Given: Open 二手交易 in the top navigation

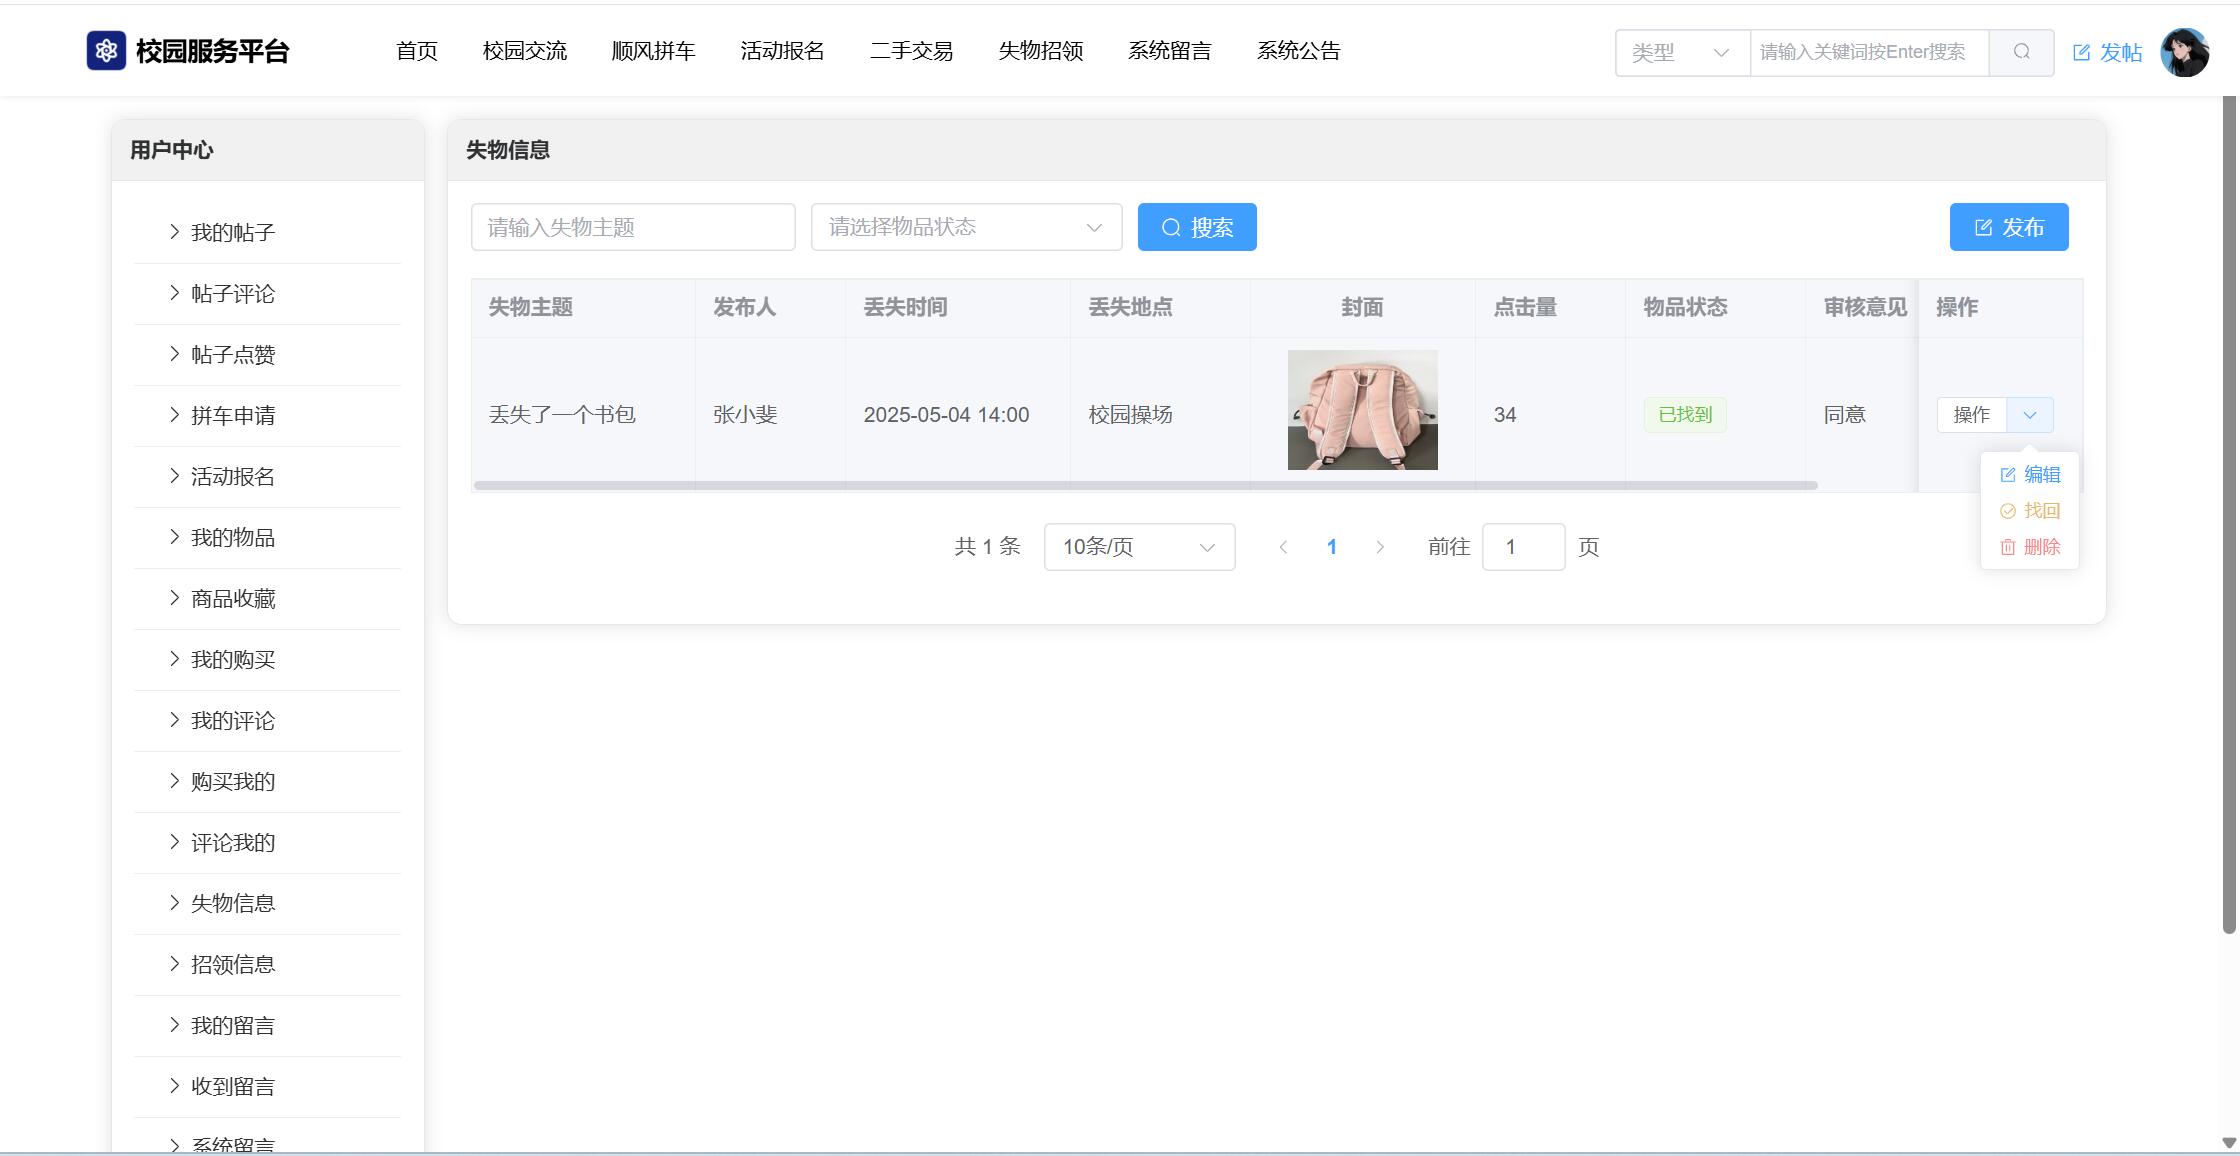Looking at the screenshot, I should [911, 51].
